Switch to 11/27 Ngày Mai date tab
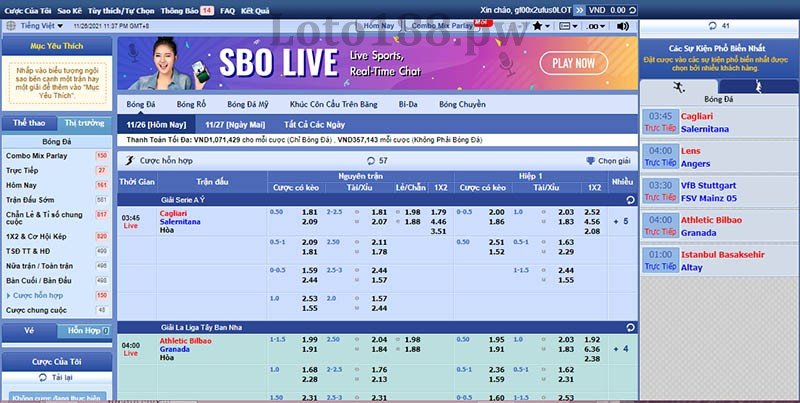The image size is (800, 403). coord(227,124)
